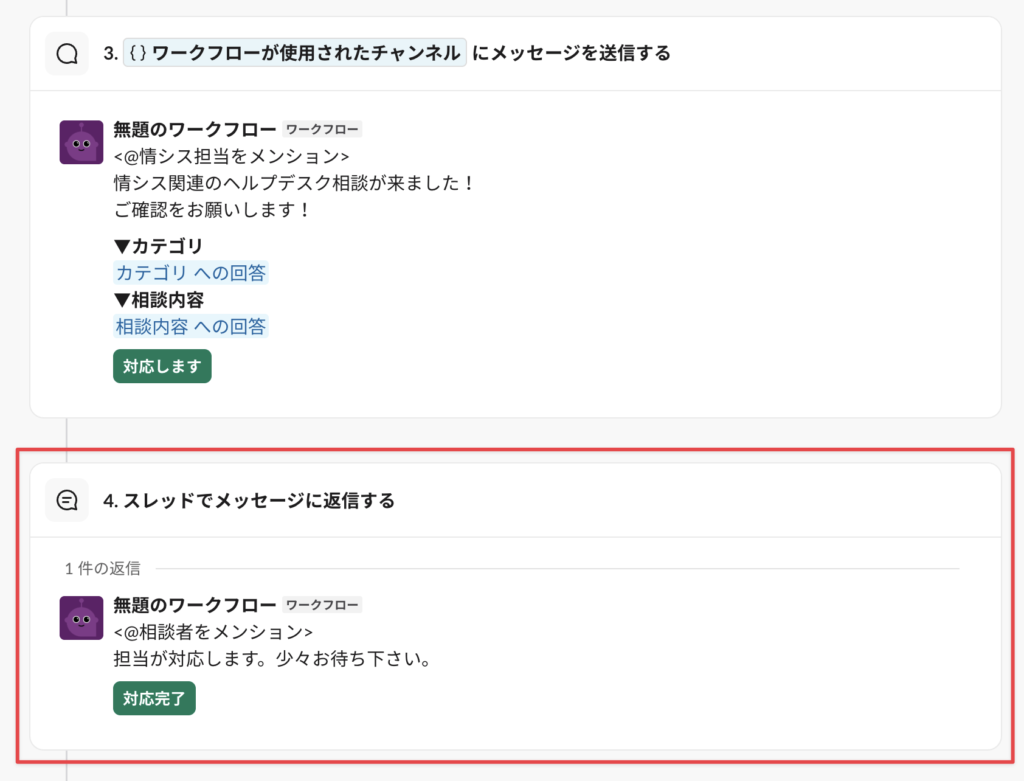Click 無題のワークフロー name in step 3

tap(194, 129)
